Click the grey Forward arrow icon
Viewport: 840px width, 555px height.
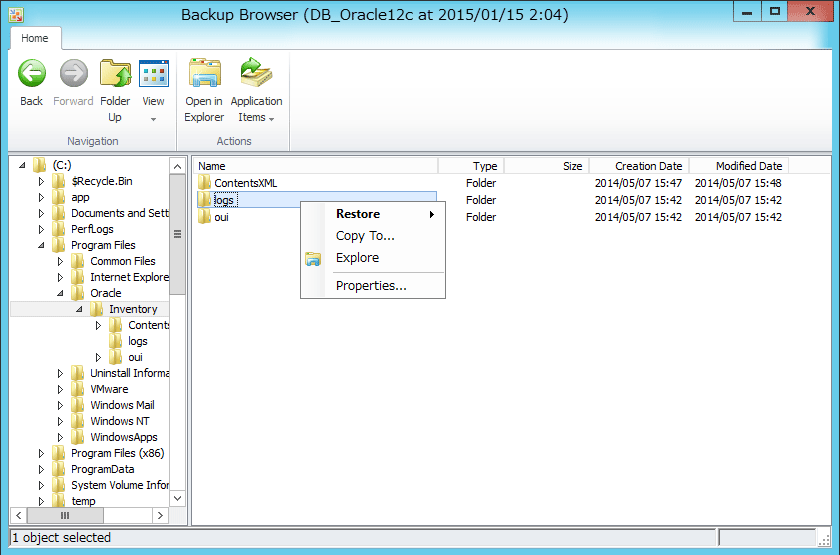pyautogui.click(x=73, y=73)
